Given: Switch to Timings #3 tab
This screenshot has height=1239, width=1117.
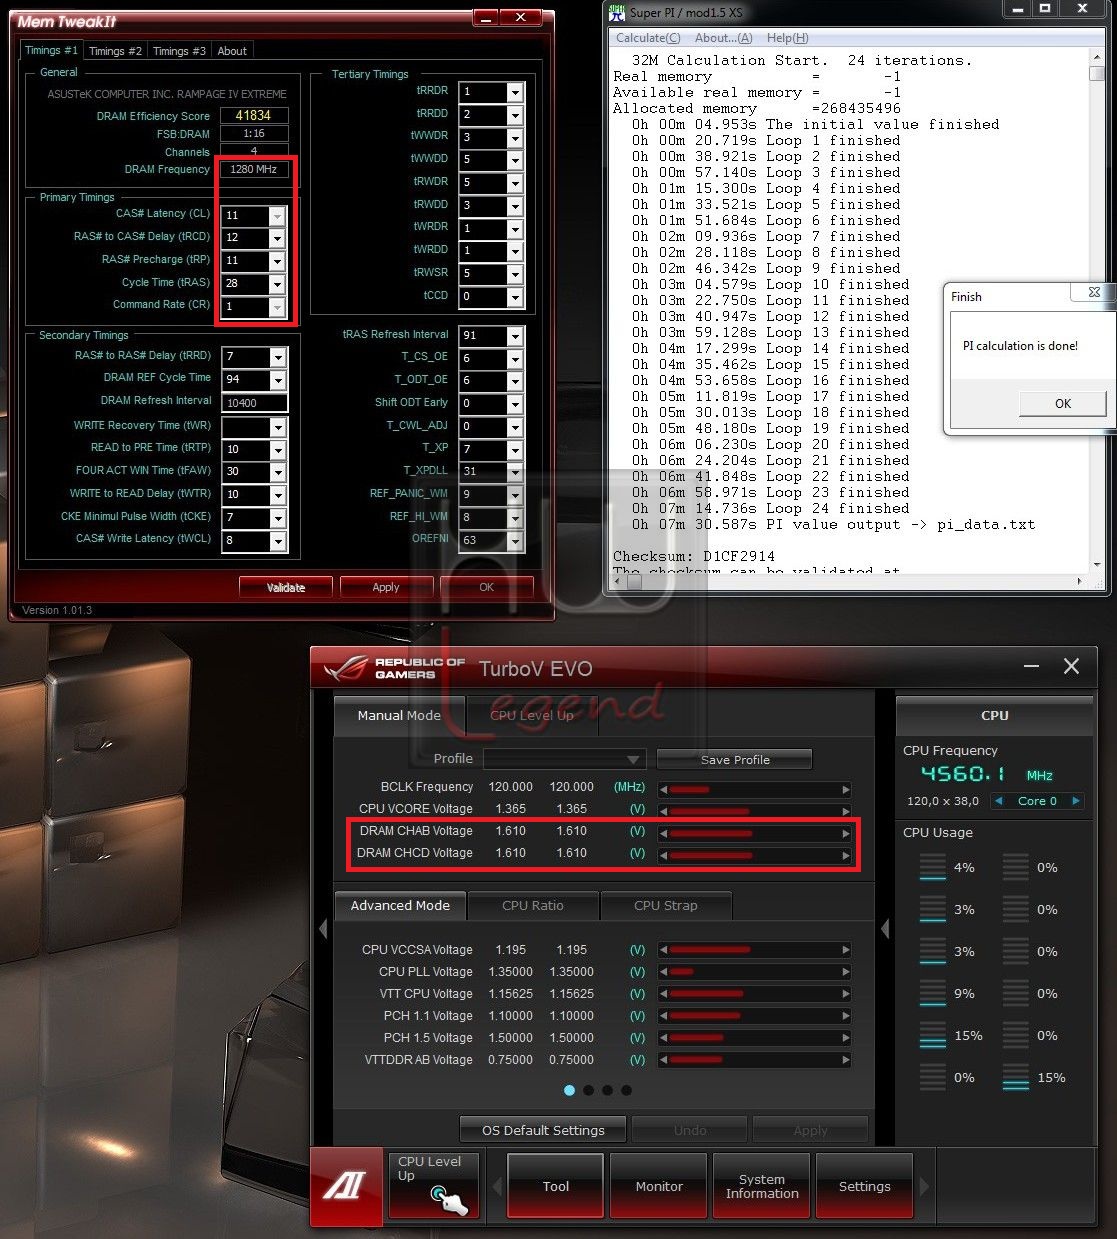Looking at the screenshot, I should (179, 51).
